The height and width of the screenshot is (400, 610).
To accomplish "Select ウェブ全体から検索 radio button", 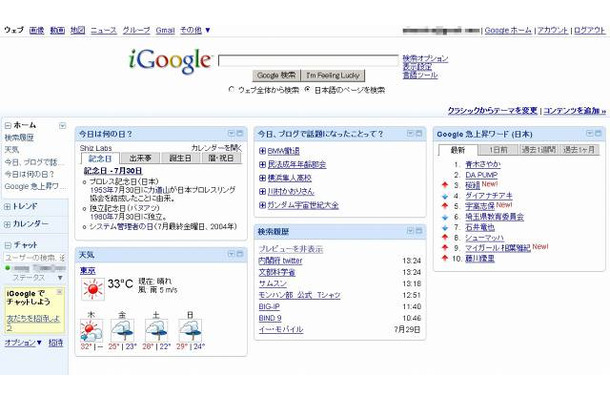I will click(x=231, y=89).
